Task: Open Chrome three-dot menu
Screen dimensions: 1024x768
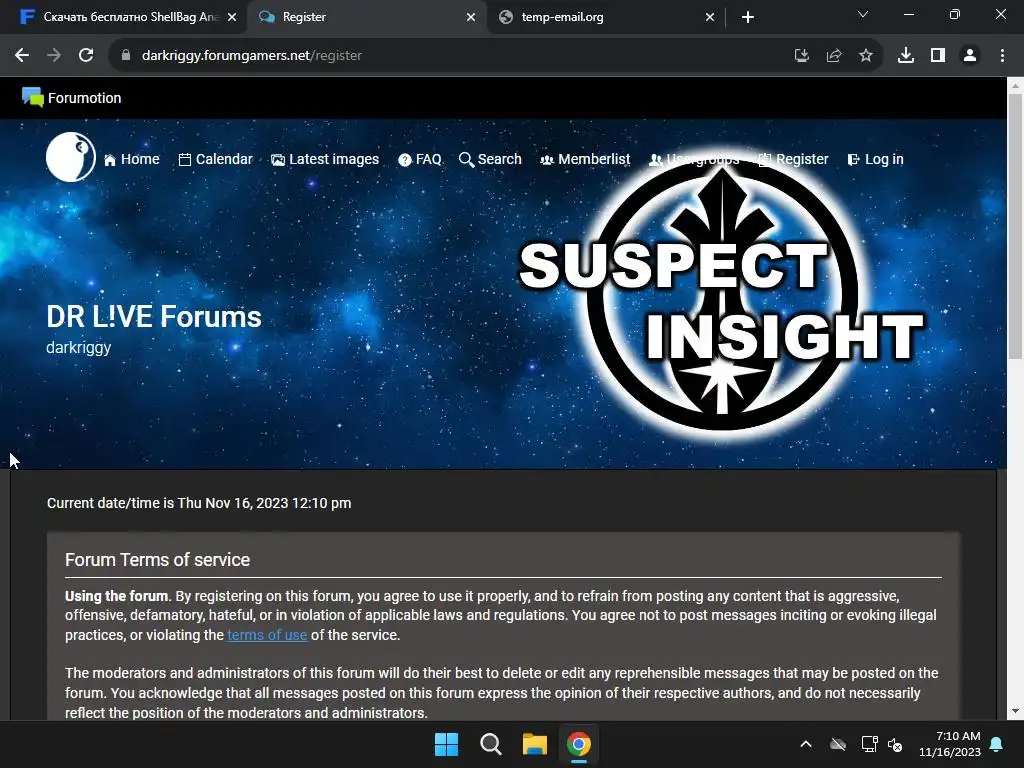Action: pyautogui.click(x=1002, y=56)
